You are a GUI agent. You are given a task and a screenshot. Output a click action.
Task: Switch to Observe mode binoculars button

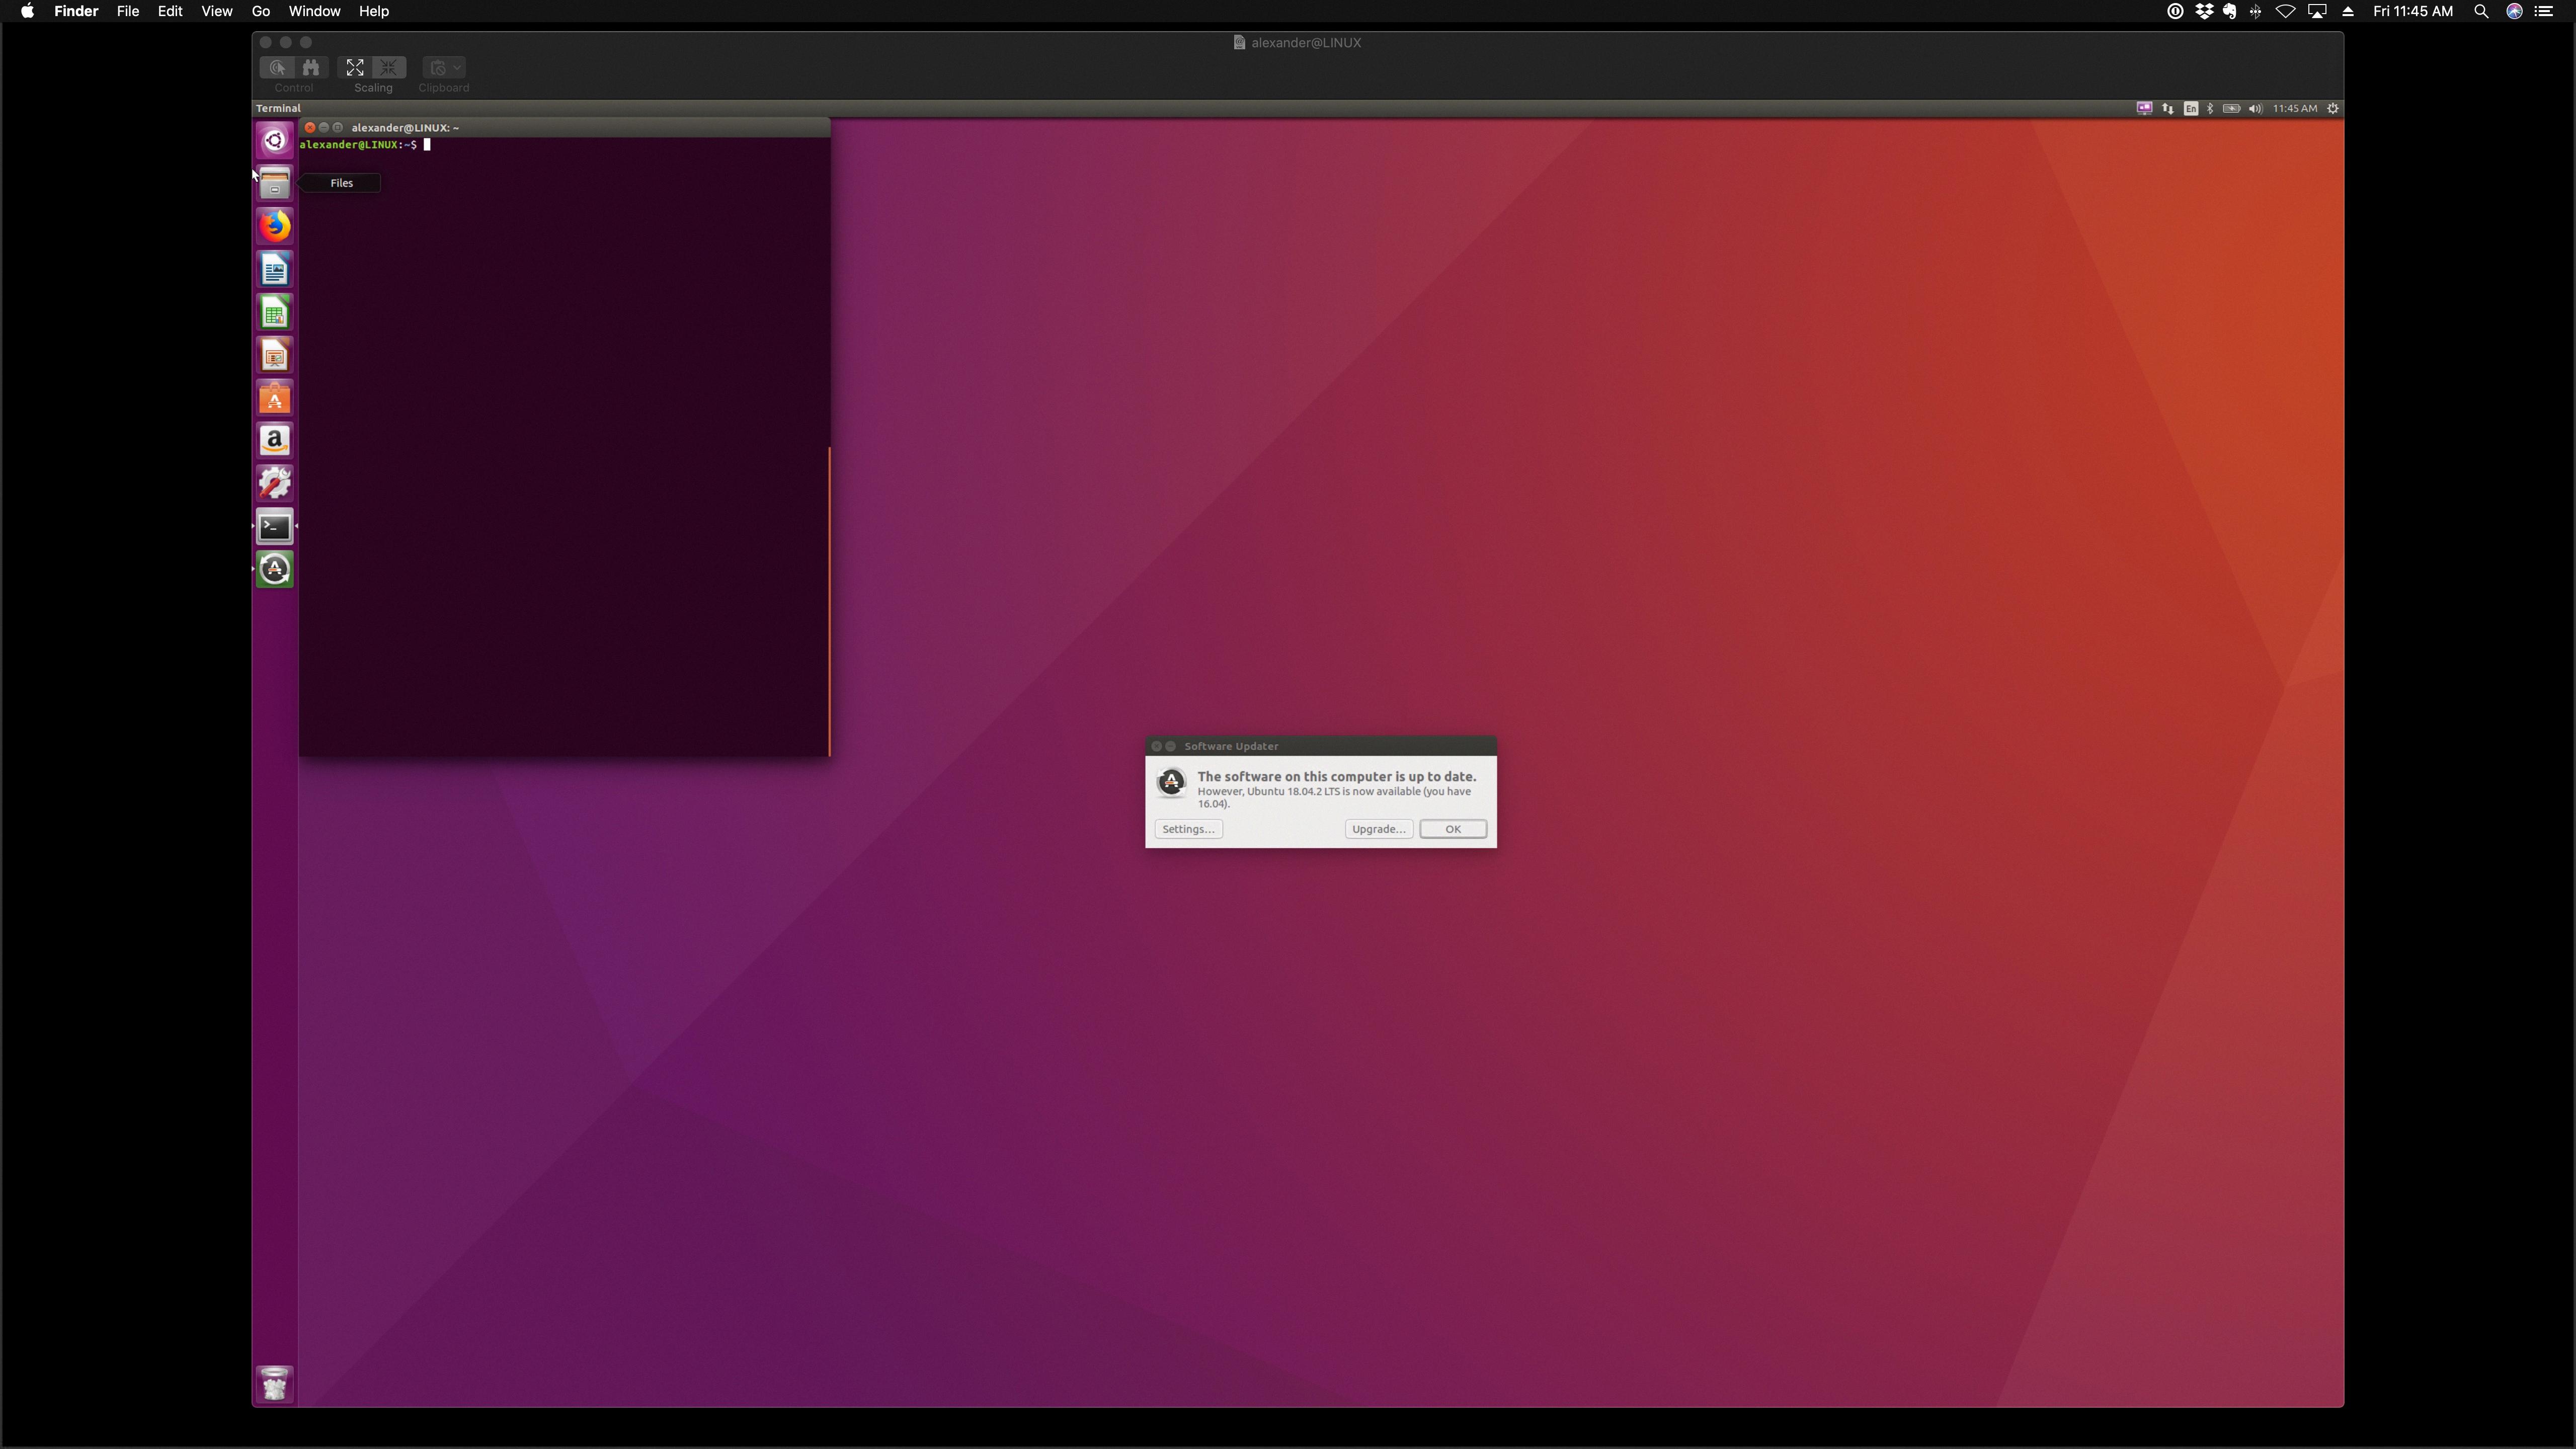click(311, 67)
